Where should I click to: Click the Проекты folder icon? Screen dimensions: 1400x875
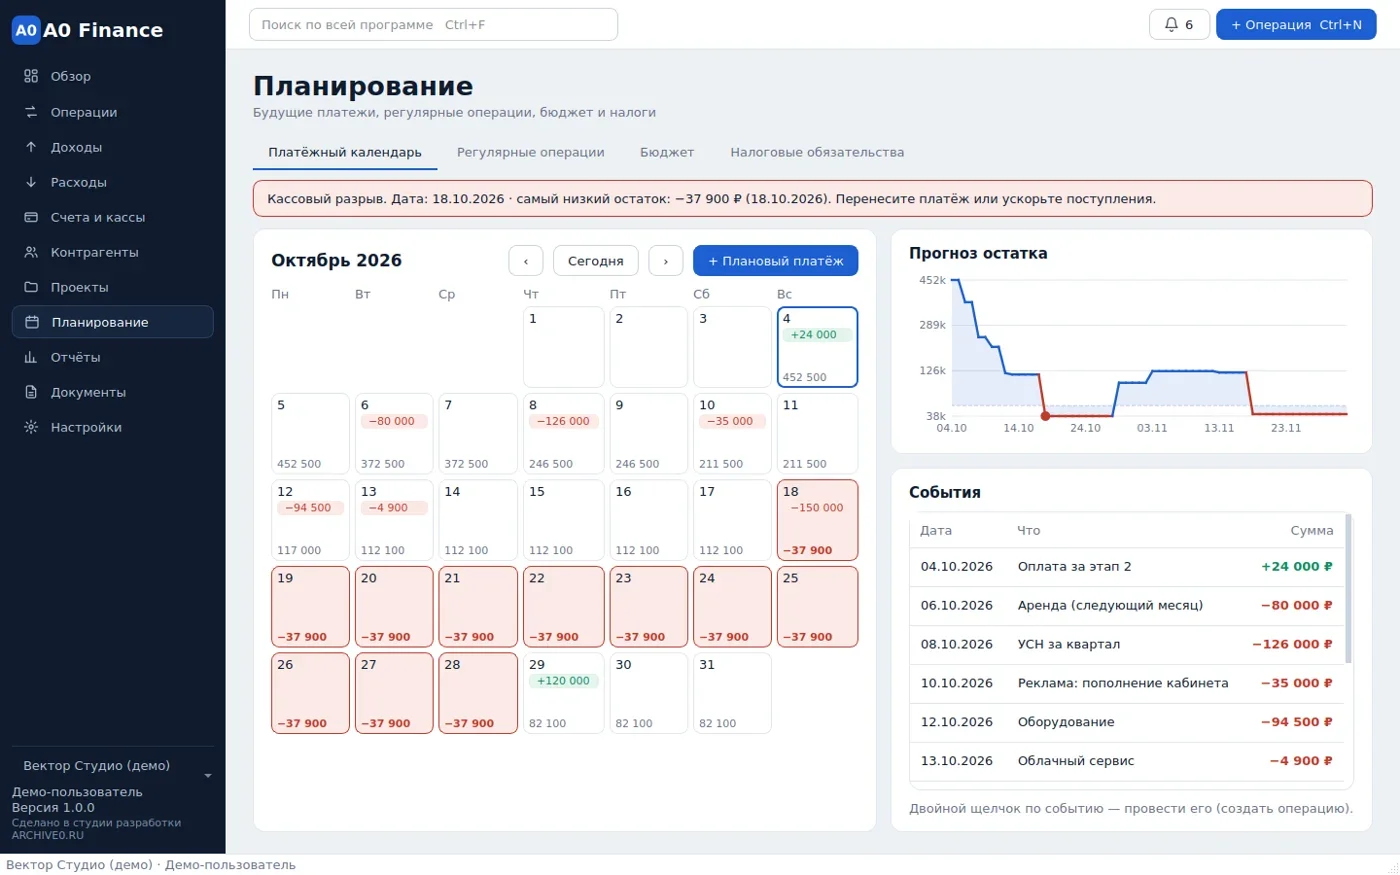point(31,287)
